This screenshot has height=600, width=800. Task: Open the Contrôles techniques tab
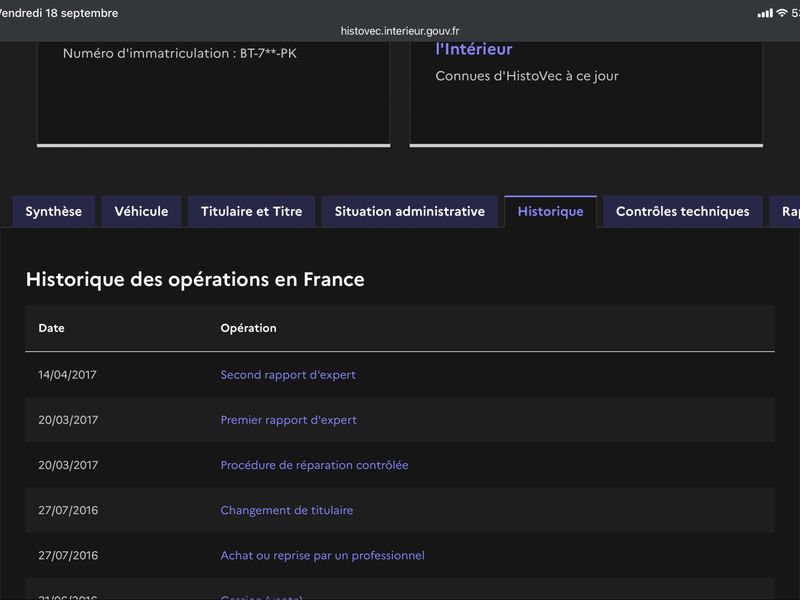click(683, 211)
